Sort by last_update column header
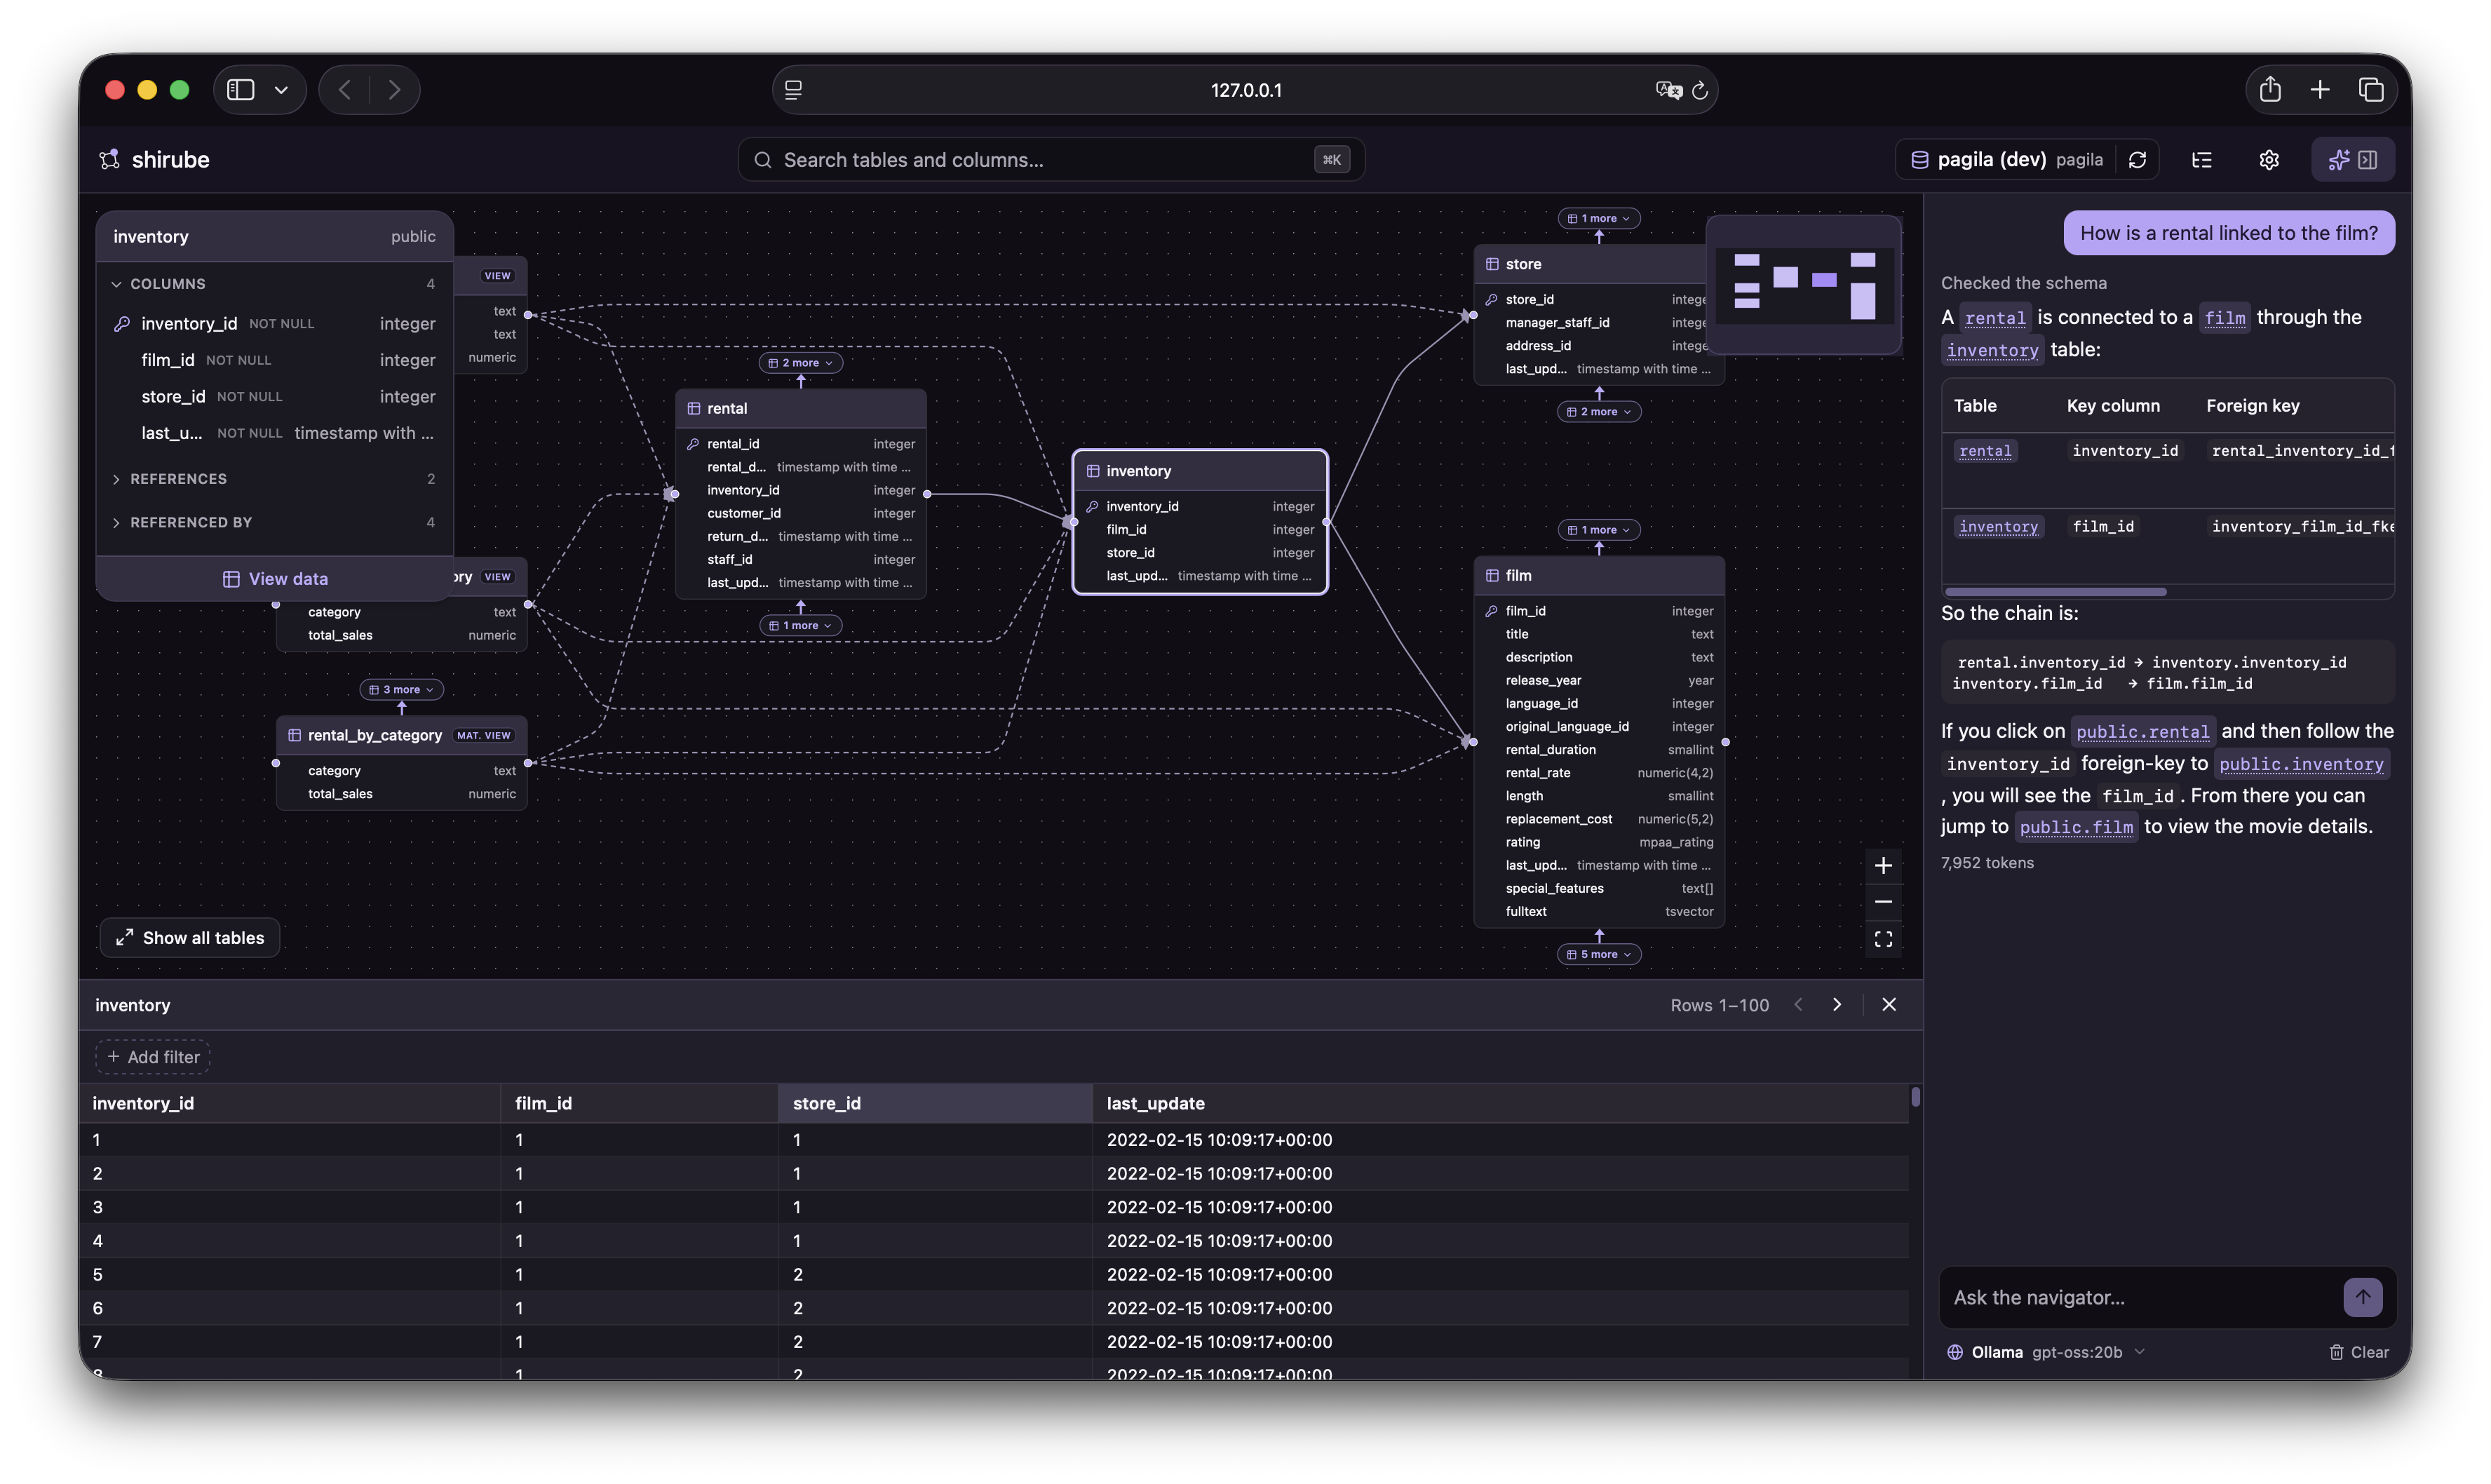 point(1500,1104)
